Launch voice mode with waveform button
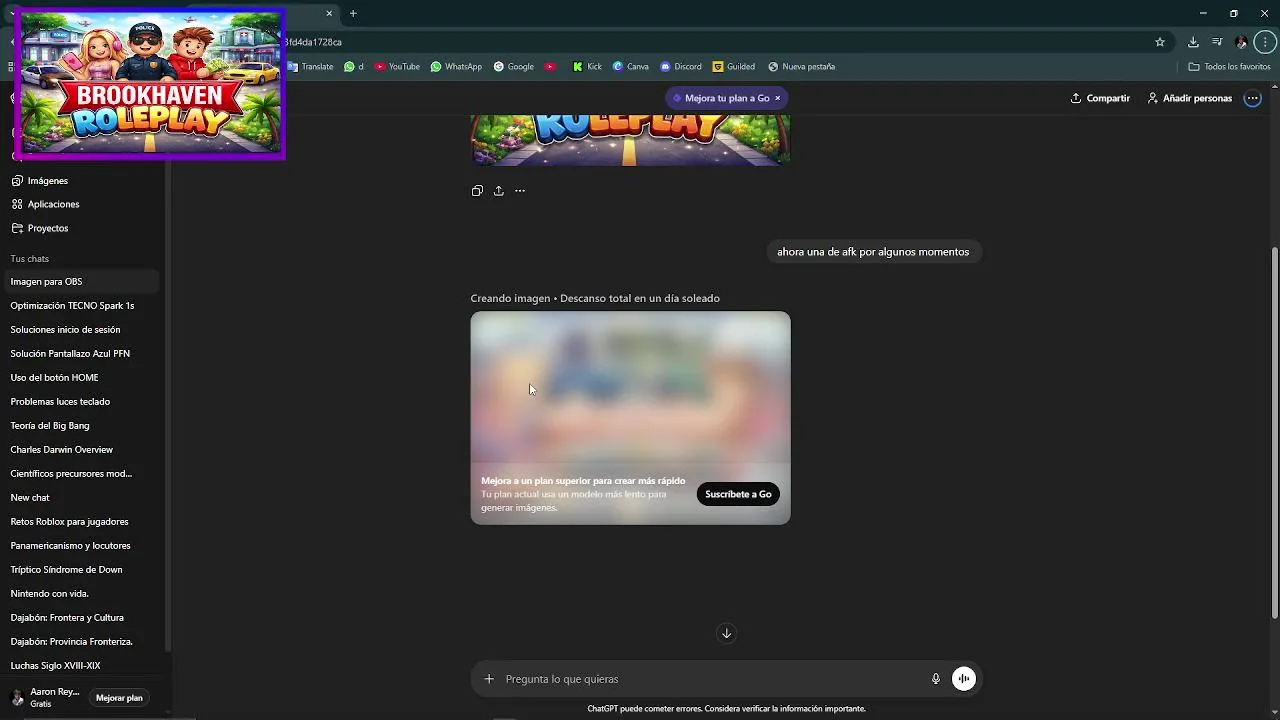The image size is (1280, 720). pyautogui.click(x=964, y=679)
